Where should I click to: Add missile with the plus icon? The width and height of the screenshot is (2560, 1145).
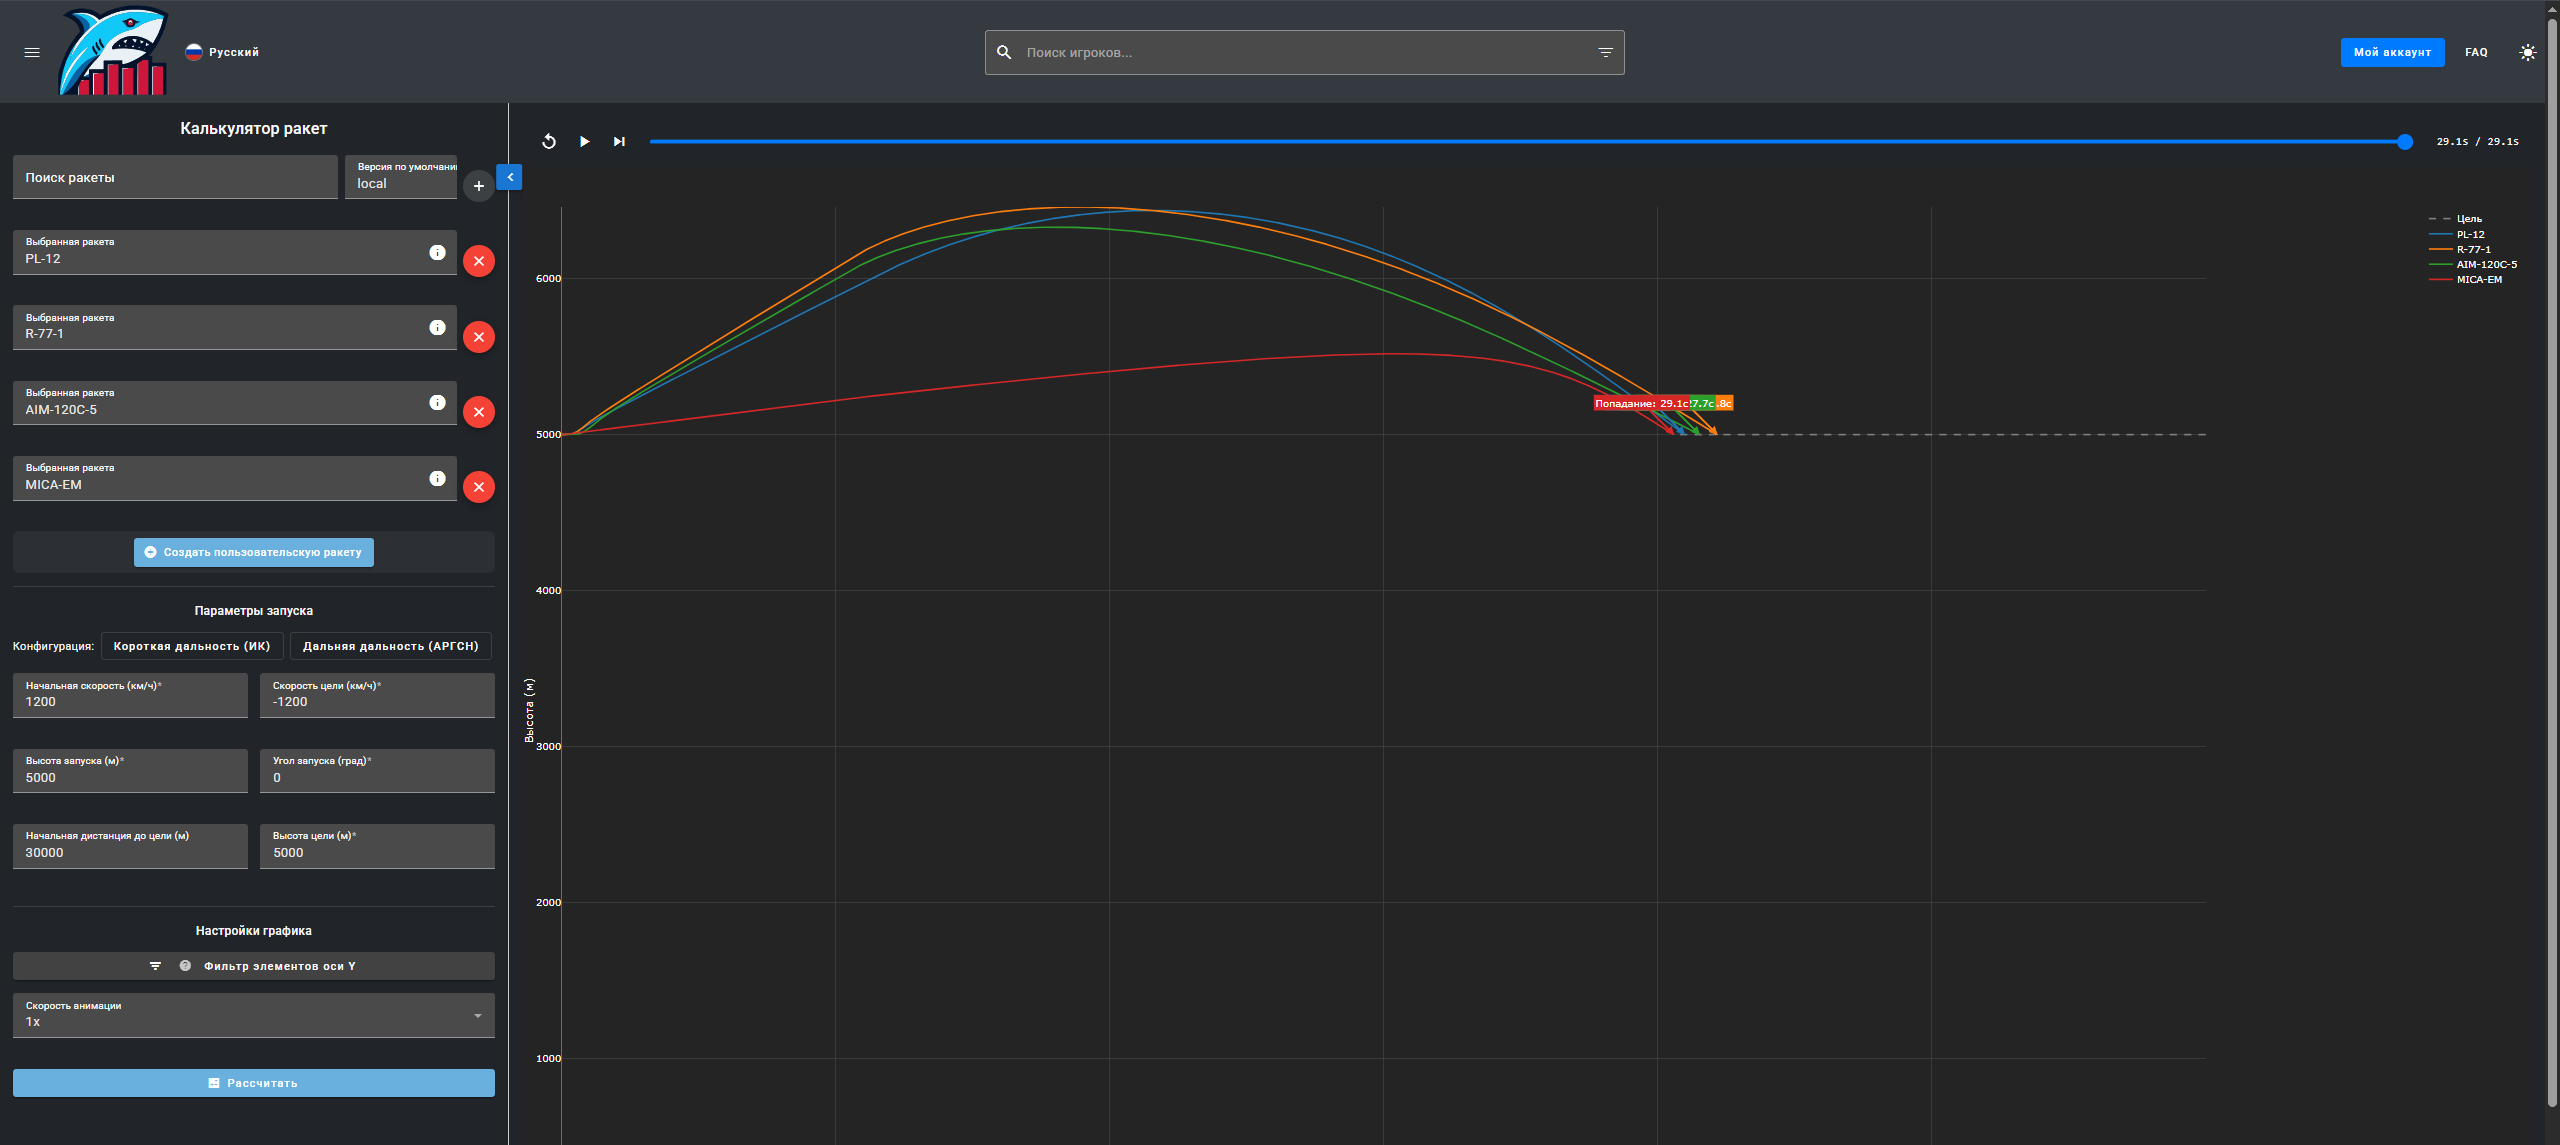click(x=479, y=186)
